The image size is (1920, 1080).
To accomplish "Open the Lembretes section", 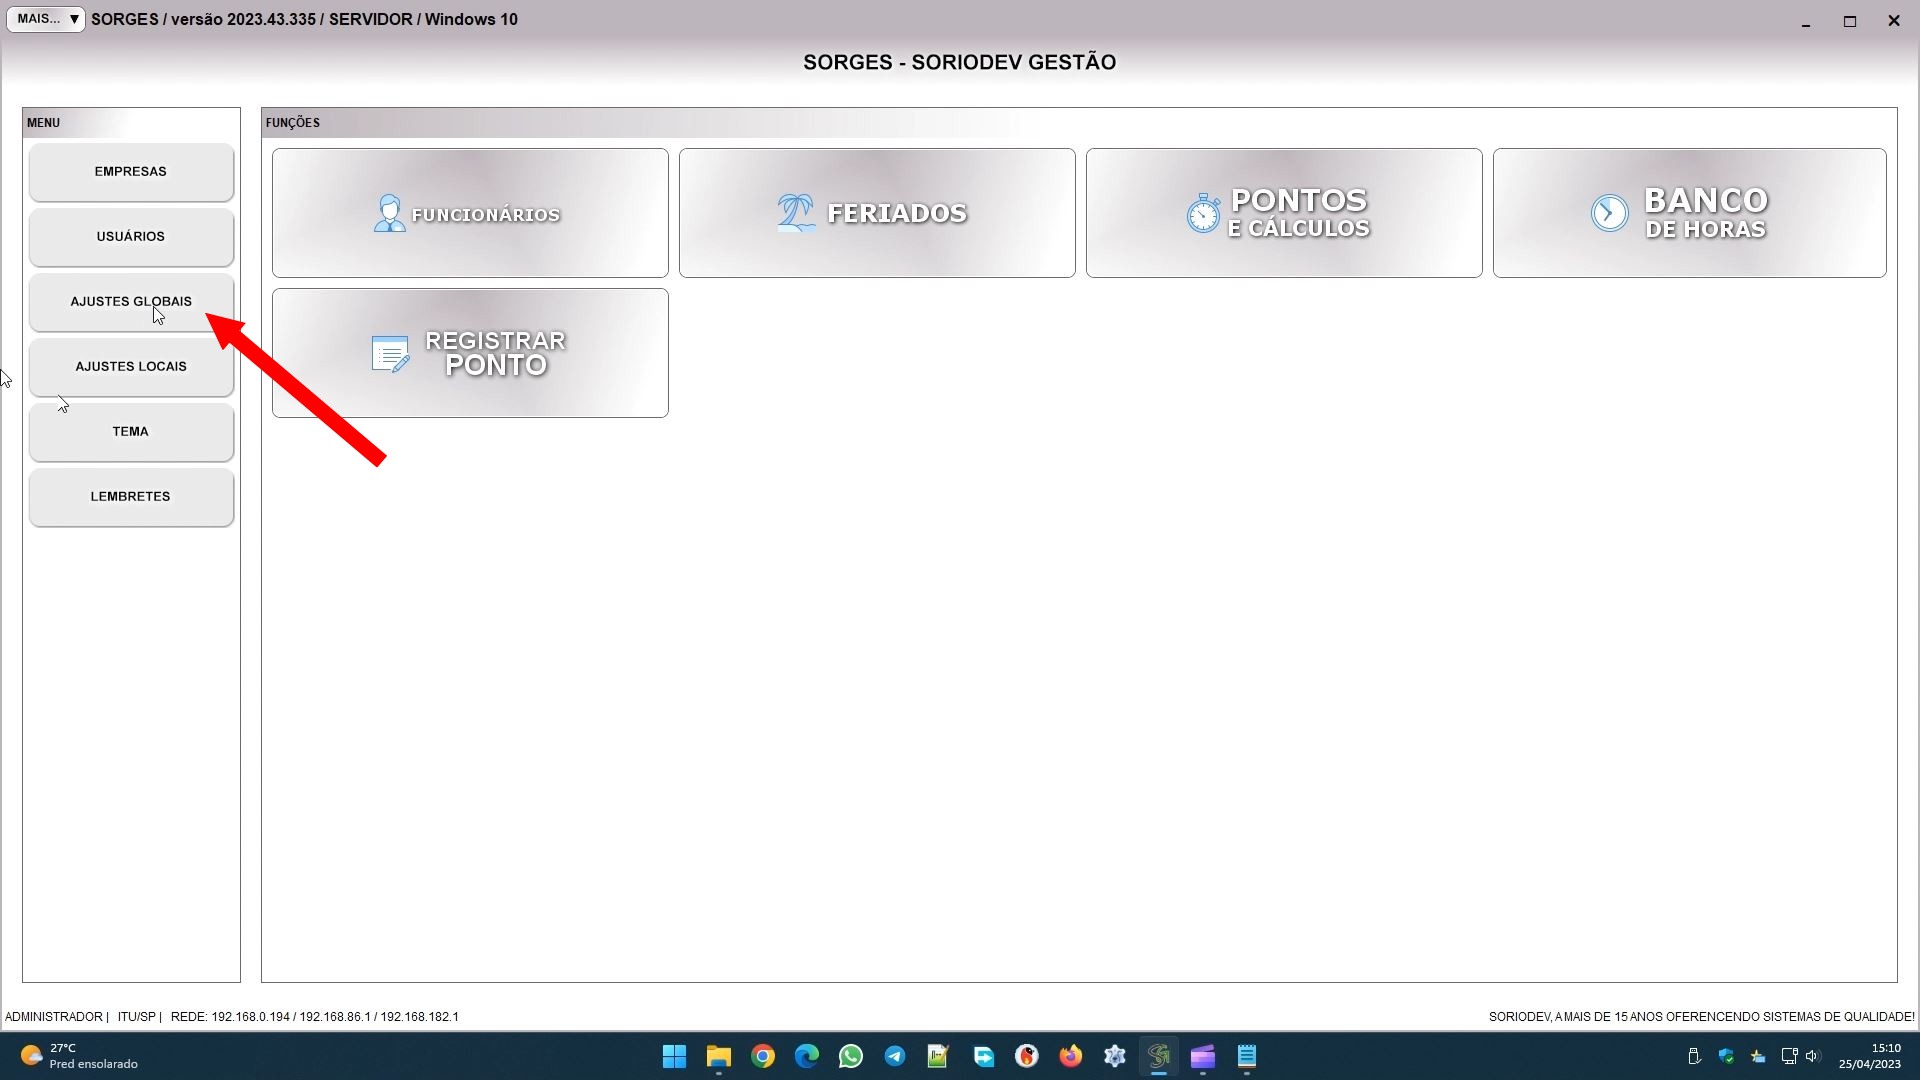I will [x=131, y=497].
